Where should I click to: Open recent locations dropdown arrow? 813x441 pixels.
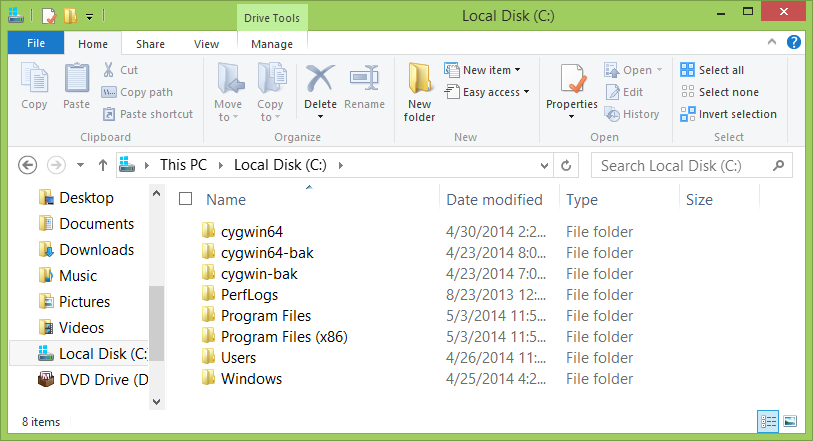(x=80, y=165)
